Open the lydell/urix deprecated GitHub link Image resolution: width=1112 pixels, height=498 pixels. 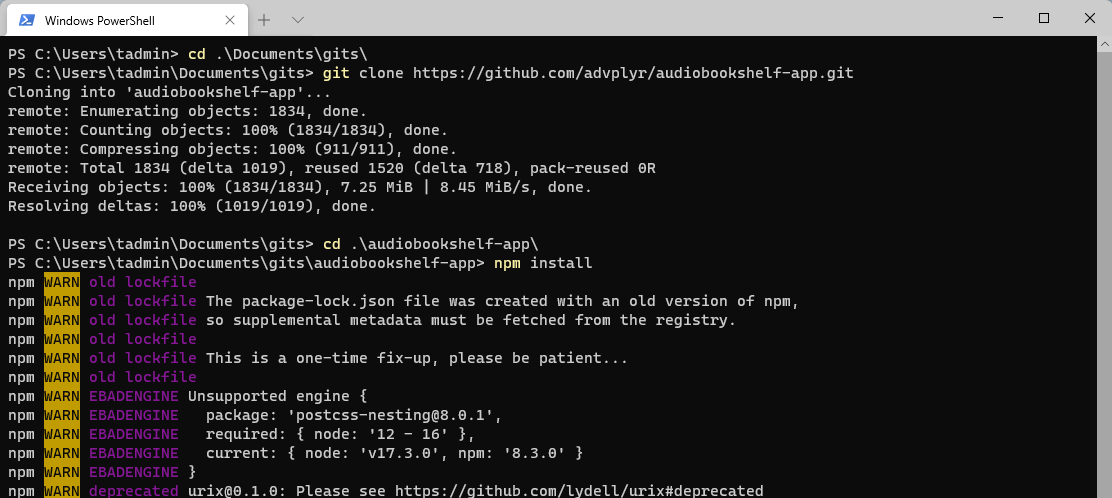579,491
